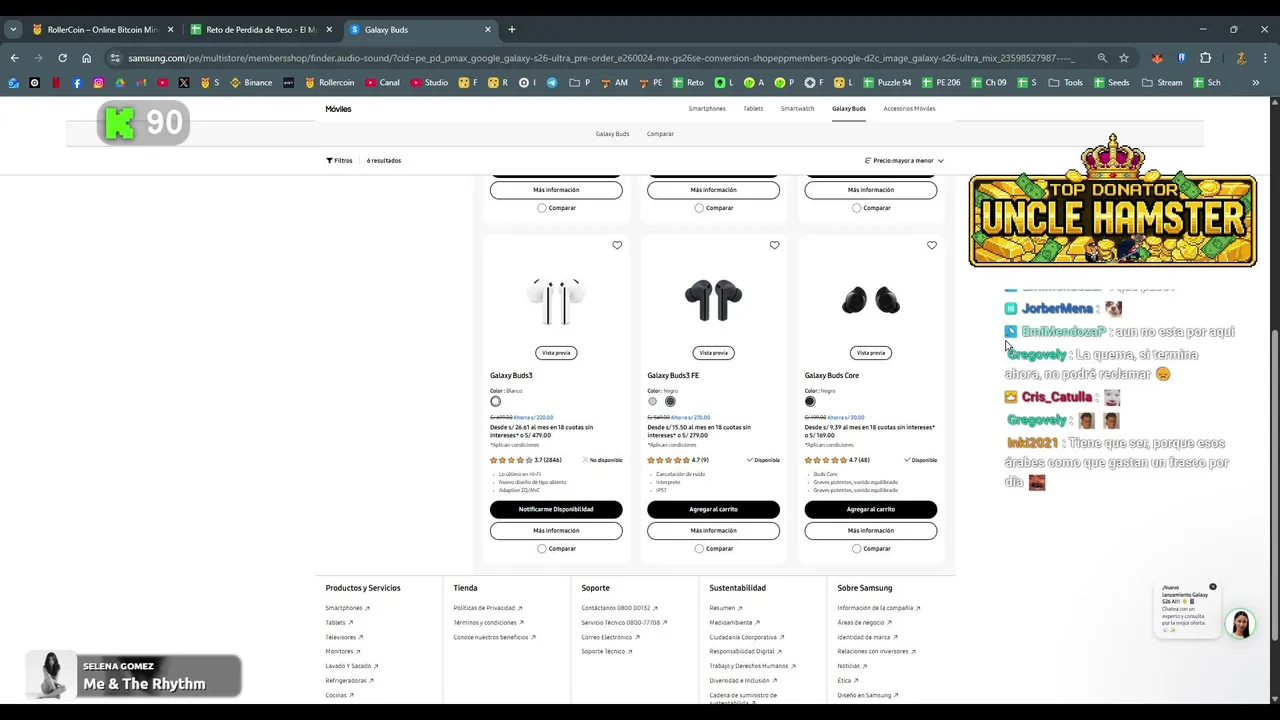Open the Comparar sub-navigation link
The image size is (1280, 720).
(x=660, y=133)
